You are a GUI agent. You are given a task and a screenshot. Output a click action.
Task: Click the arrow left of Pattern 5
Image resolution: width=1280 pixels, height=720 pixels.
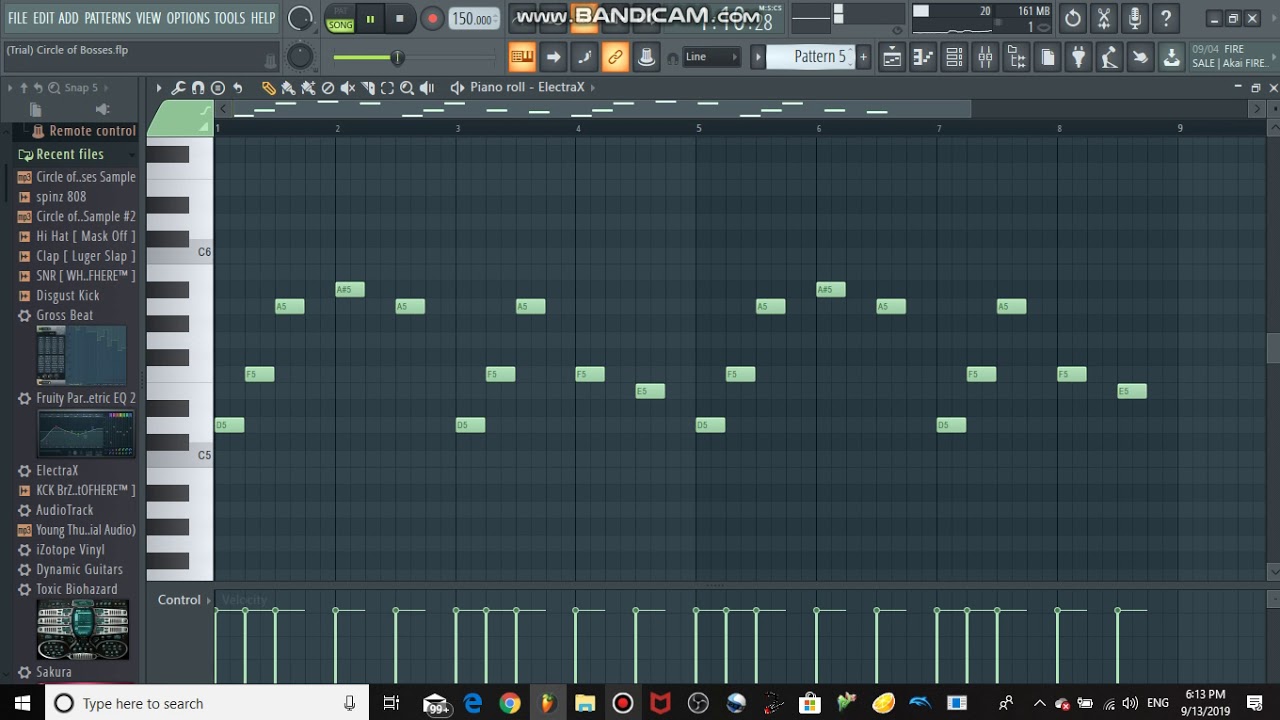tap(758, 57)
